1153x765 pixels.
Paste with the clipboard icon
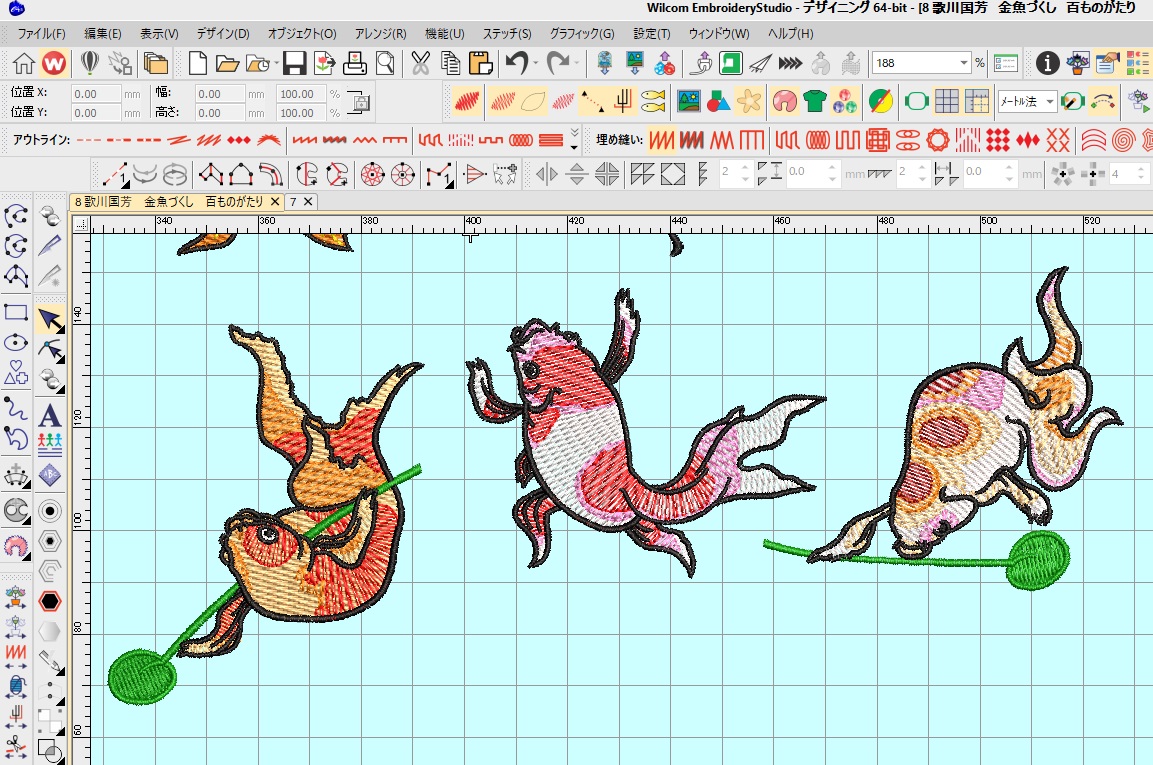(x=480, y=63)
